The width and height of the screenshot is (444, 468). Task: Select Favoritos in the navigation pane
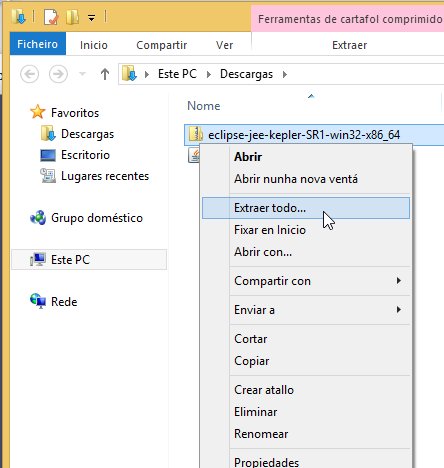[75, 113]
